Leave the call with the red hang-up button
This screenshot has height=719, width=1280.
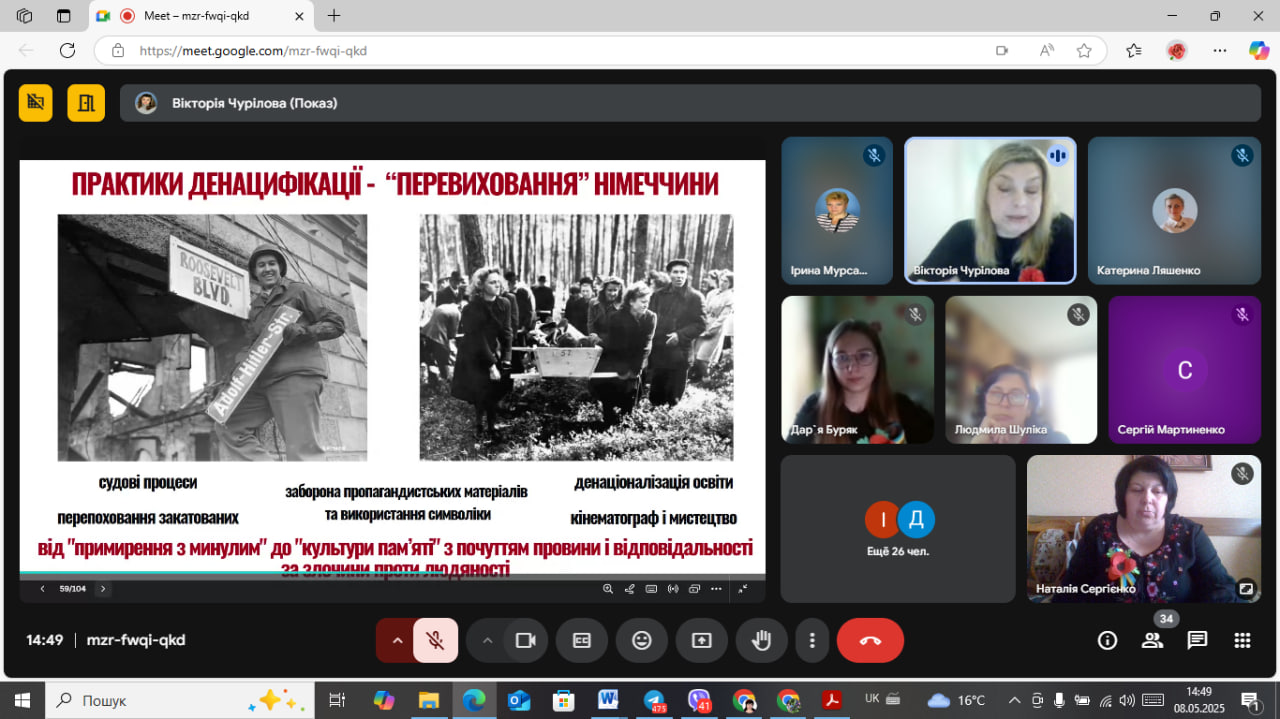(x=870, y=640)
